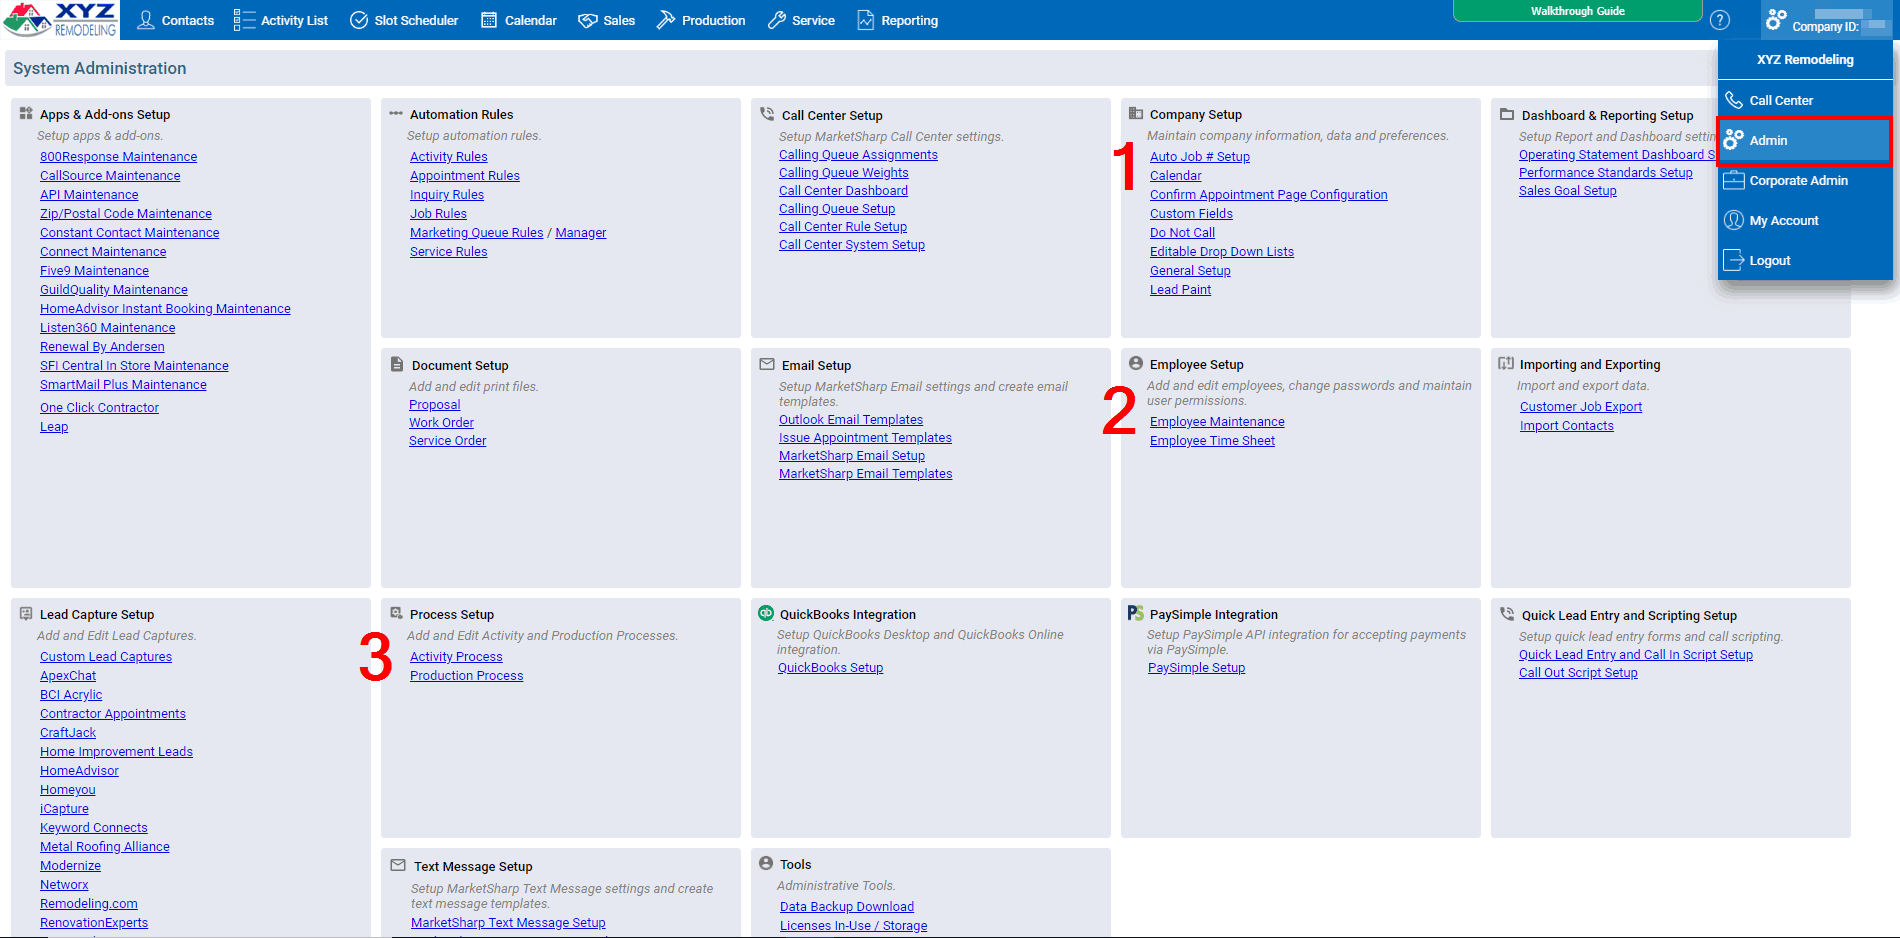Click the Lead Capture Setup section icon
This screenshot has width=1900, height=938.
(x=26, y=613)
